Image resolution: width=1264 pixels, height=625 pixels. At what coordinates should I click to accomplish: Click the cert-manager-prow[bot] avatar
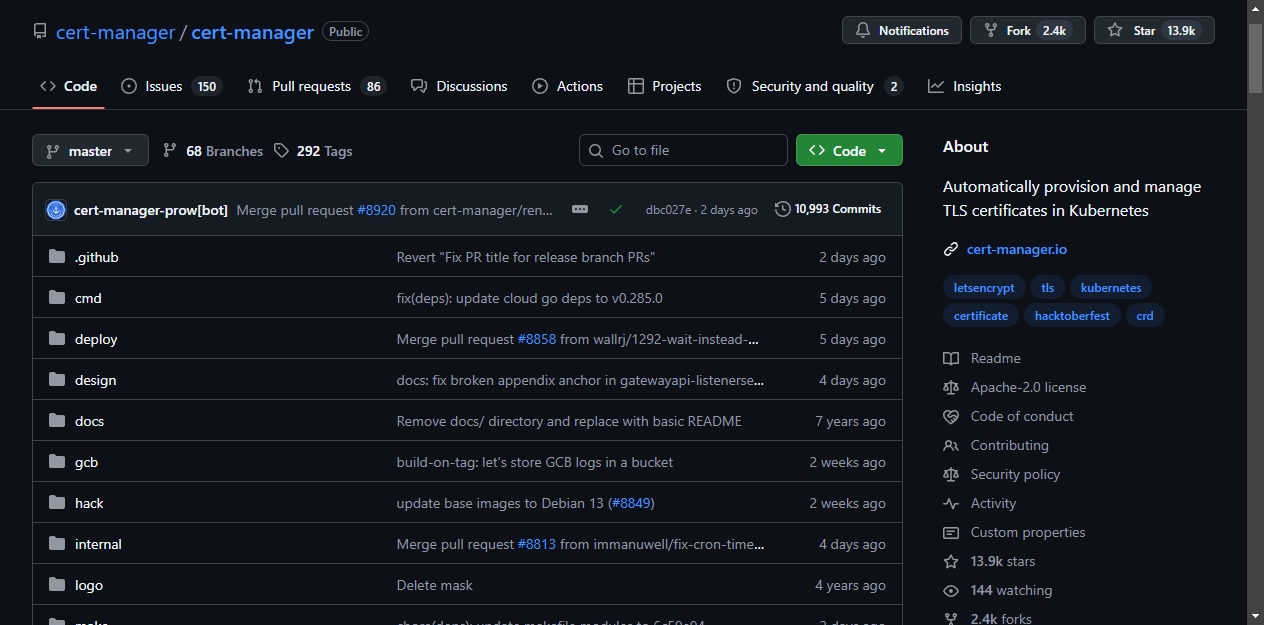pyautogui.click(x=56, y=210)
